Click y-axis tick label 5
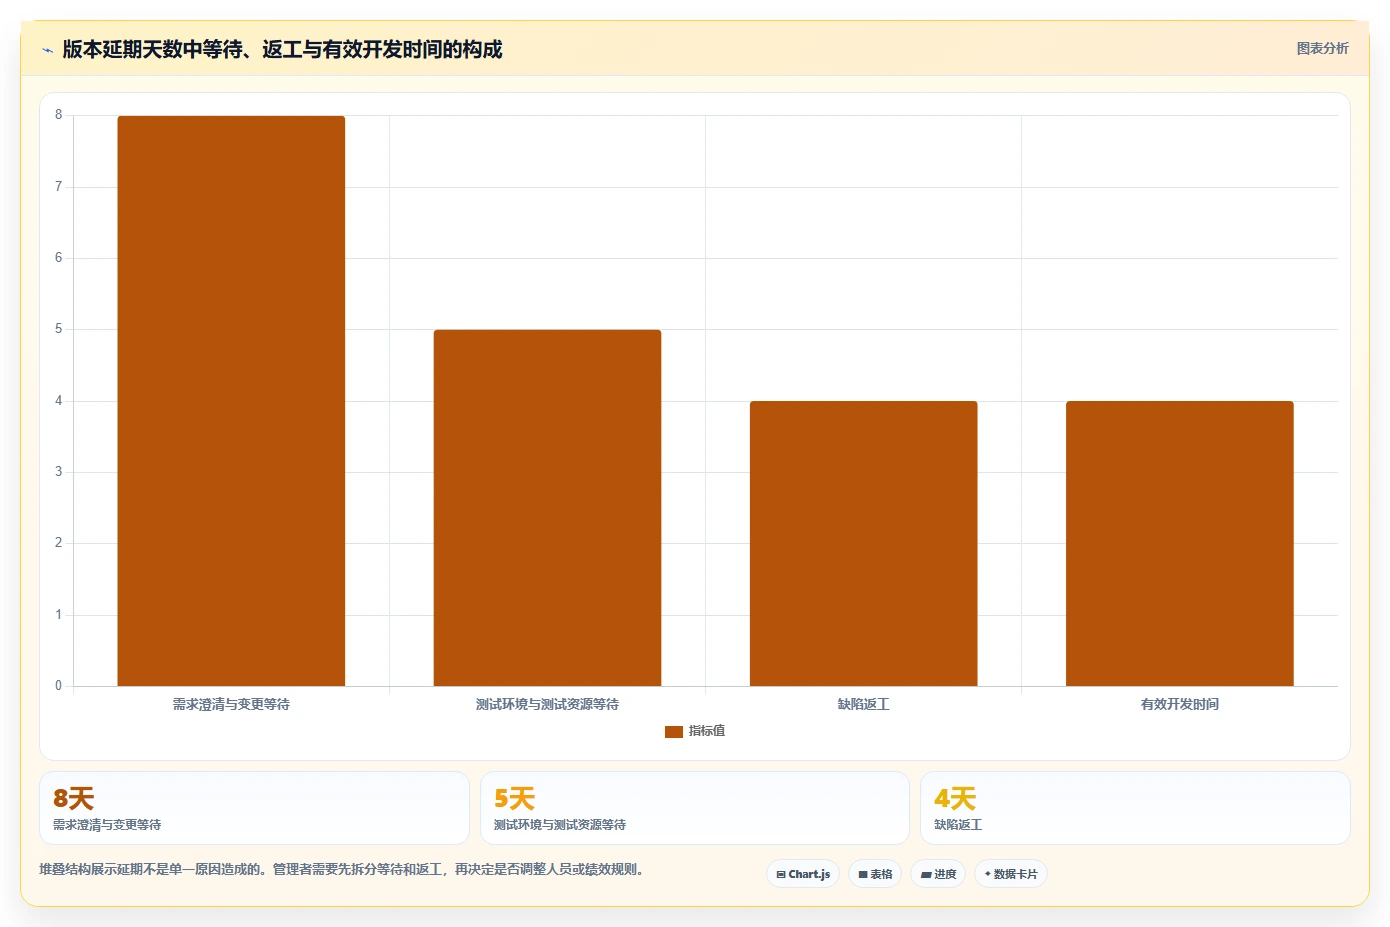1390x927 pixels. (58, 329)
